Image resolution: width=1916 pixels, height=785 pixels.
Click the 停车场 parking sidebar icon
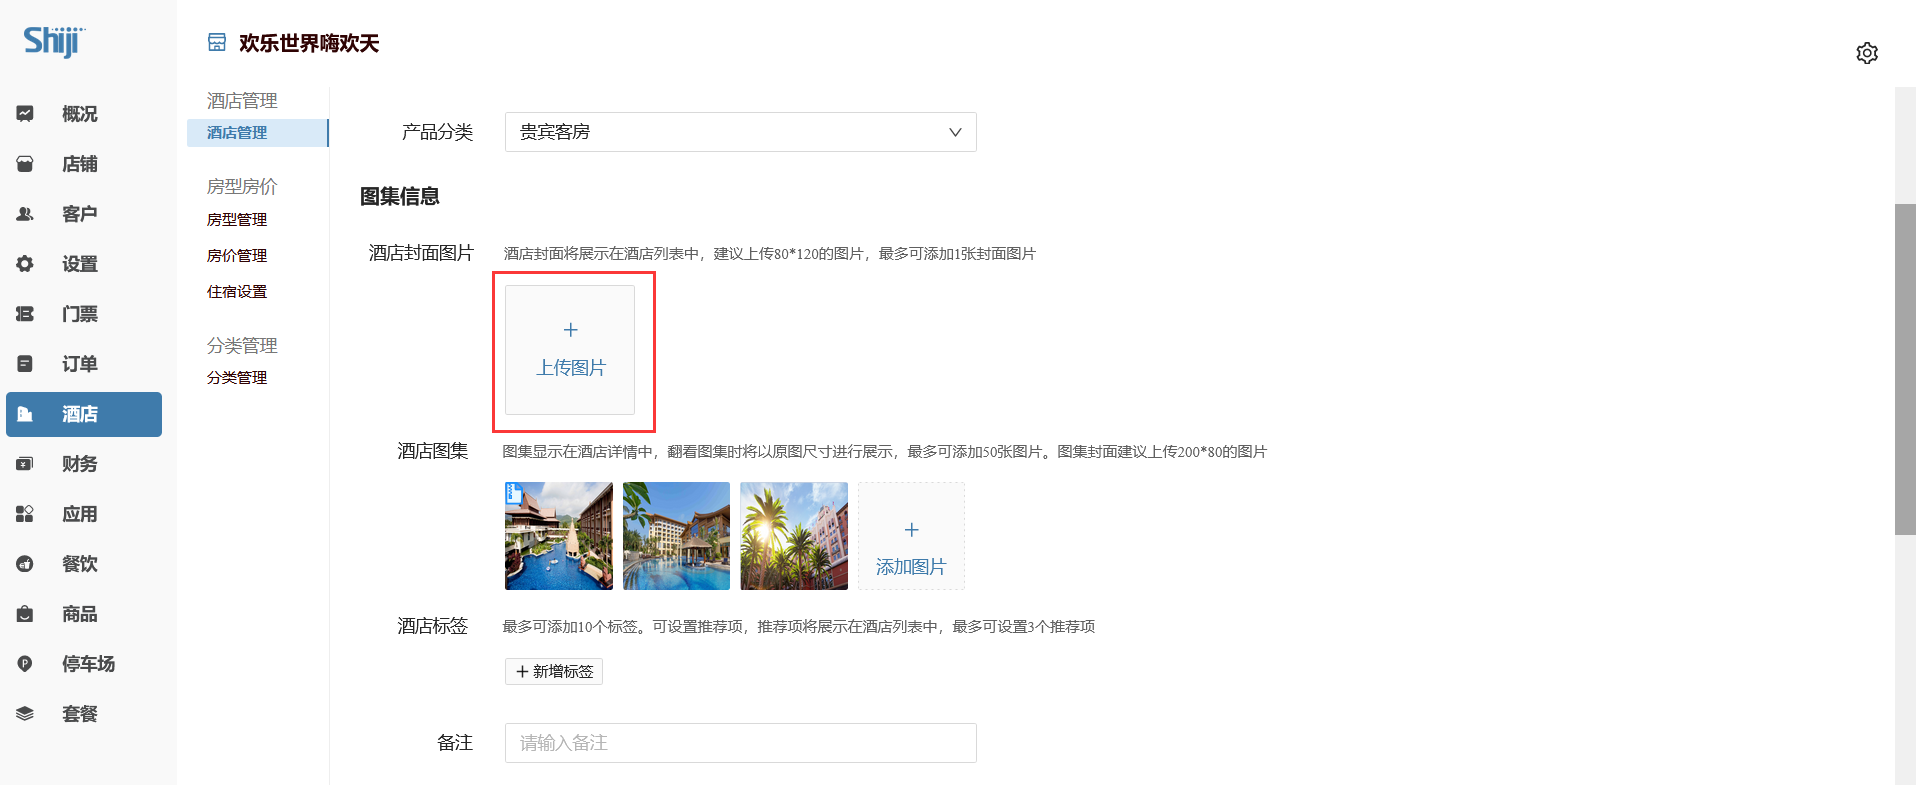(x=25, y=664)
